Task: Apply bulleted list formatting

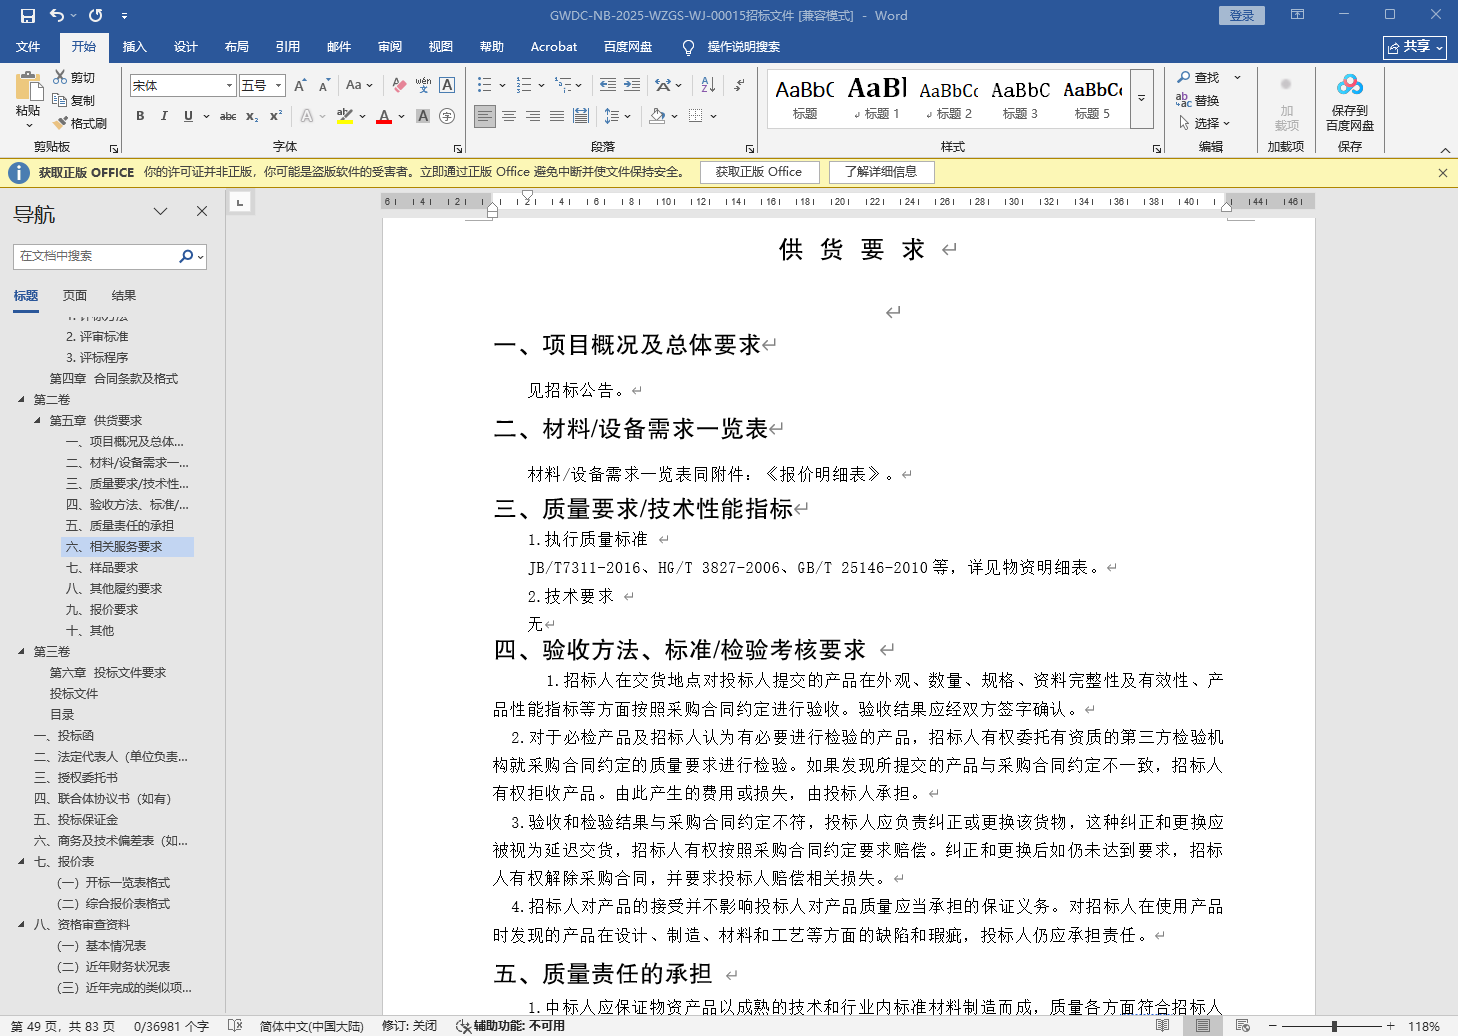Action: (x=485, y=86)
